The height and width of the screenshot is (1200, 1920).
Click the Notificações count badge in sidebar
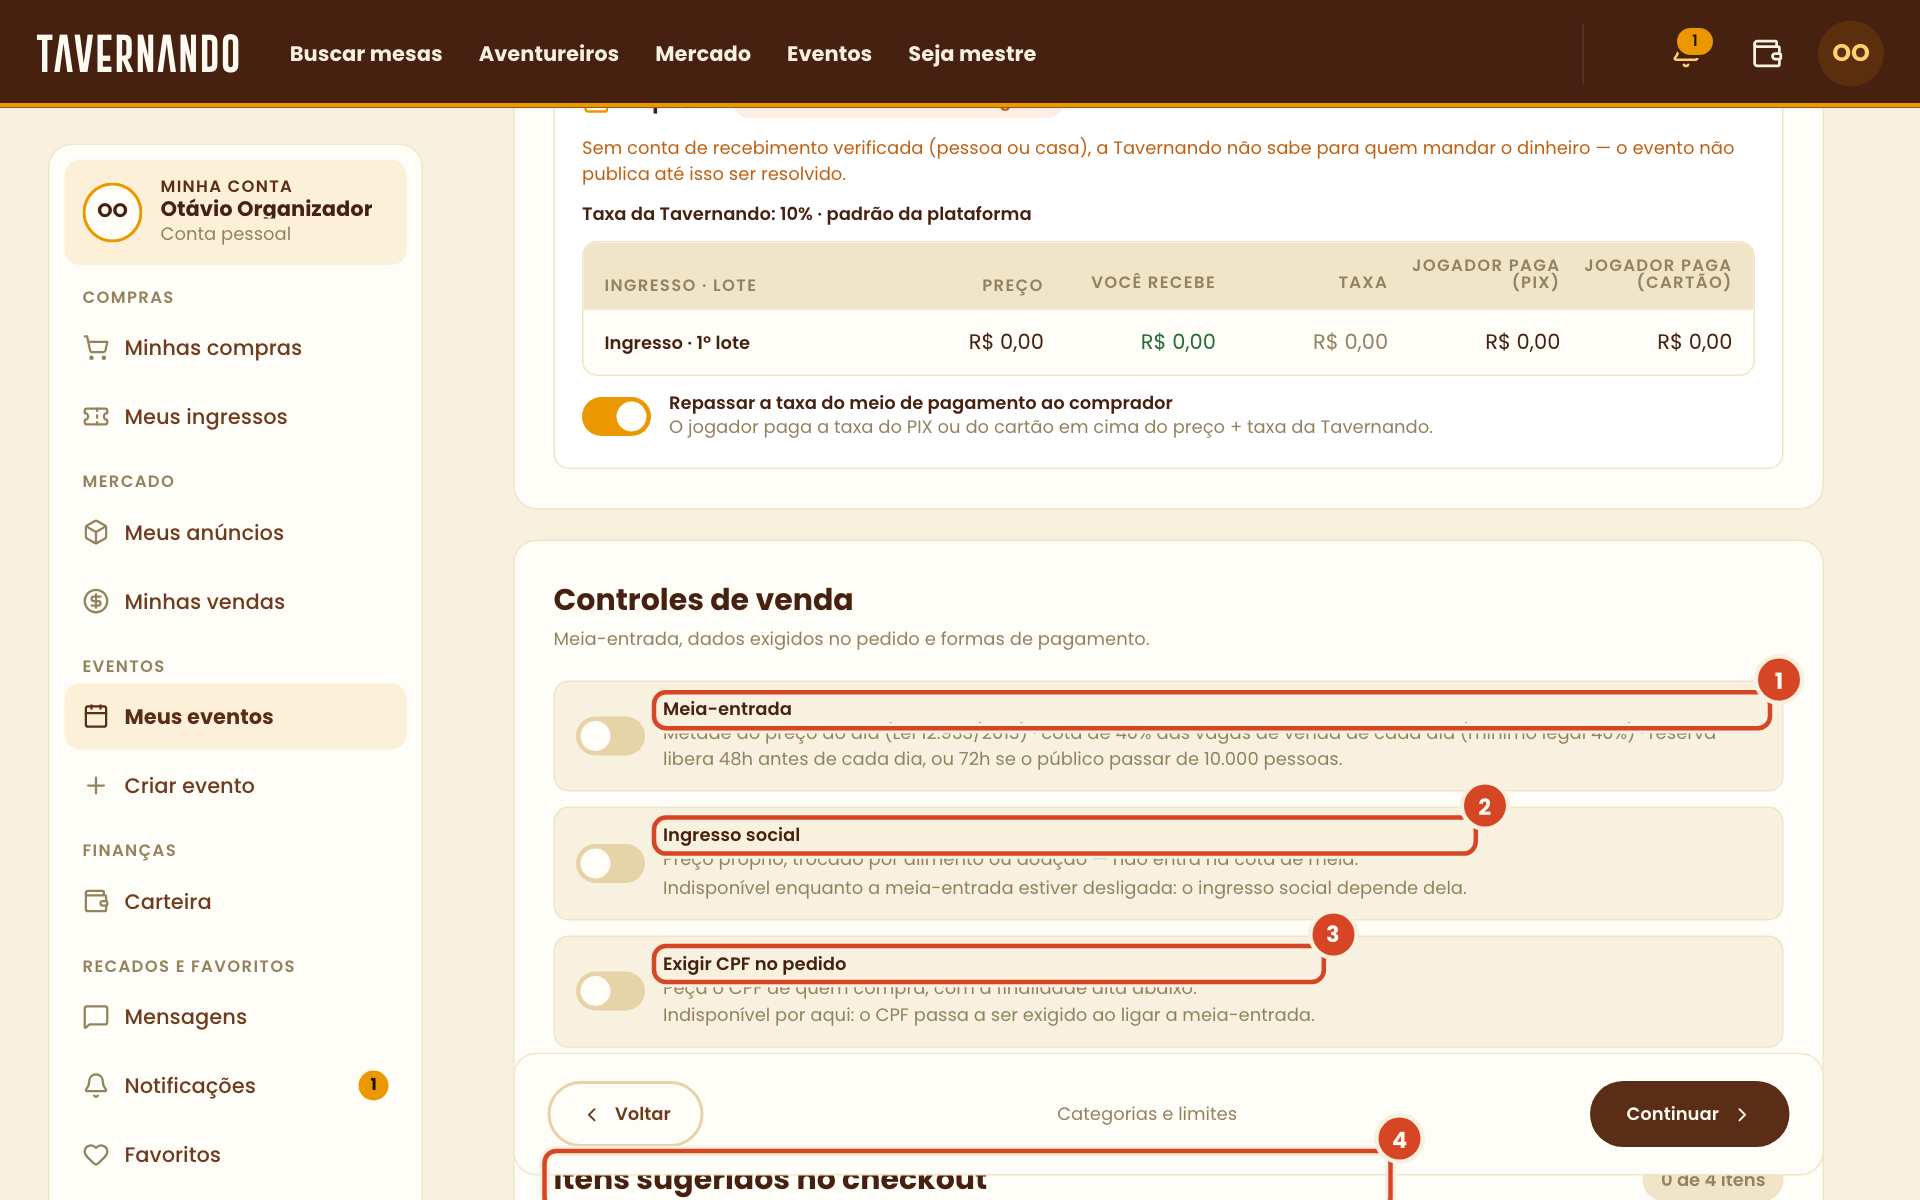tap(373, 1085)
